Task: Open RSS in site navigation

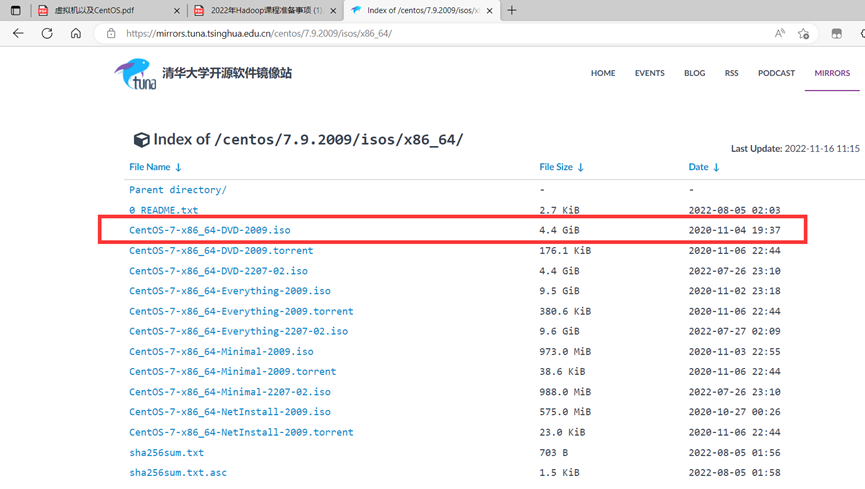Action: [731, 73]
